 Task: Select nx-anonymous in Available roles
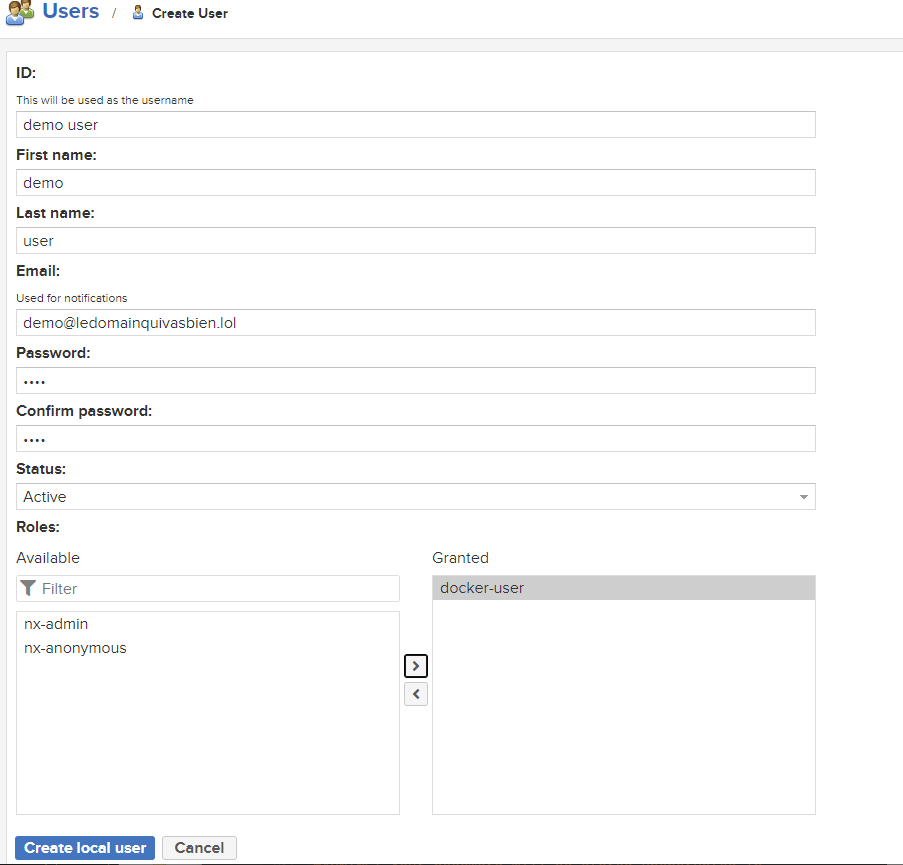tap(75, 648)
